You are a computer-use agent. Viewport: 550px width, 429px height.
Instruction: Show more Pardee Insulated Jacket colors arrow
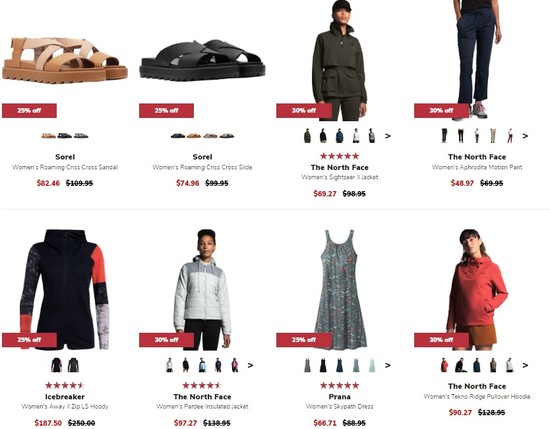[250, 366]
